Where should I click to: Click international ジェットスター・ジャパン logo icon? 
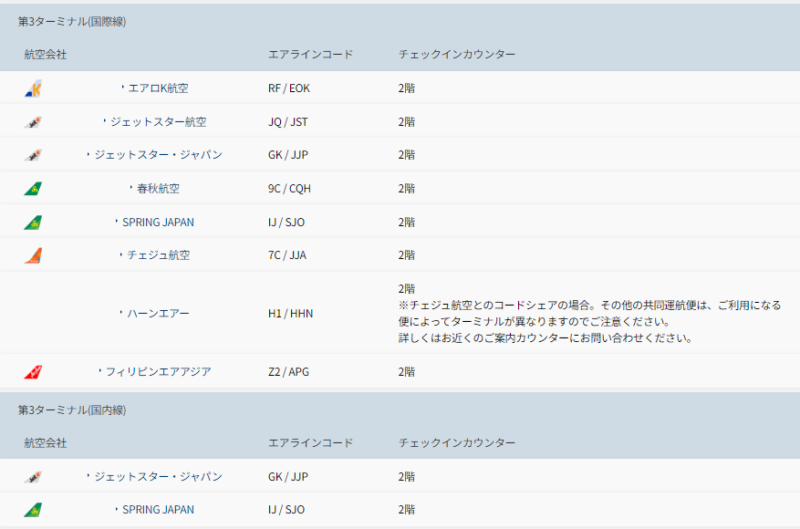tap(33, 155)
